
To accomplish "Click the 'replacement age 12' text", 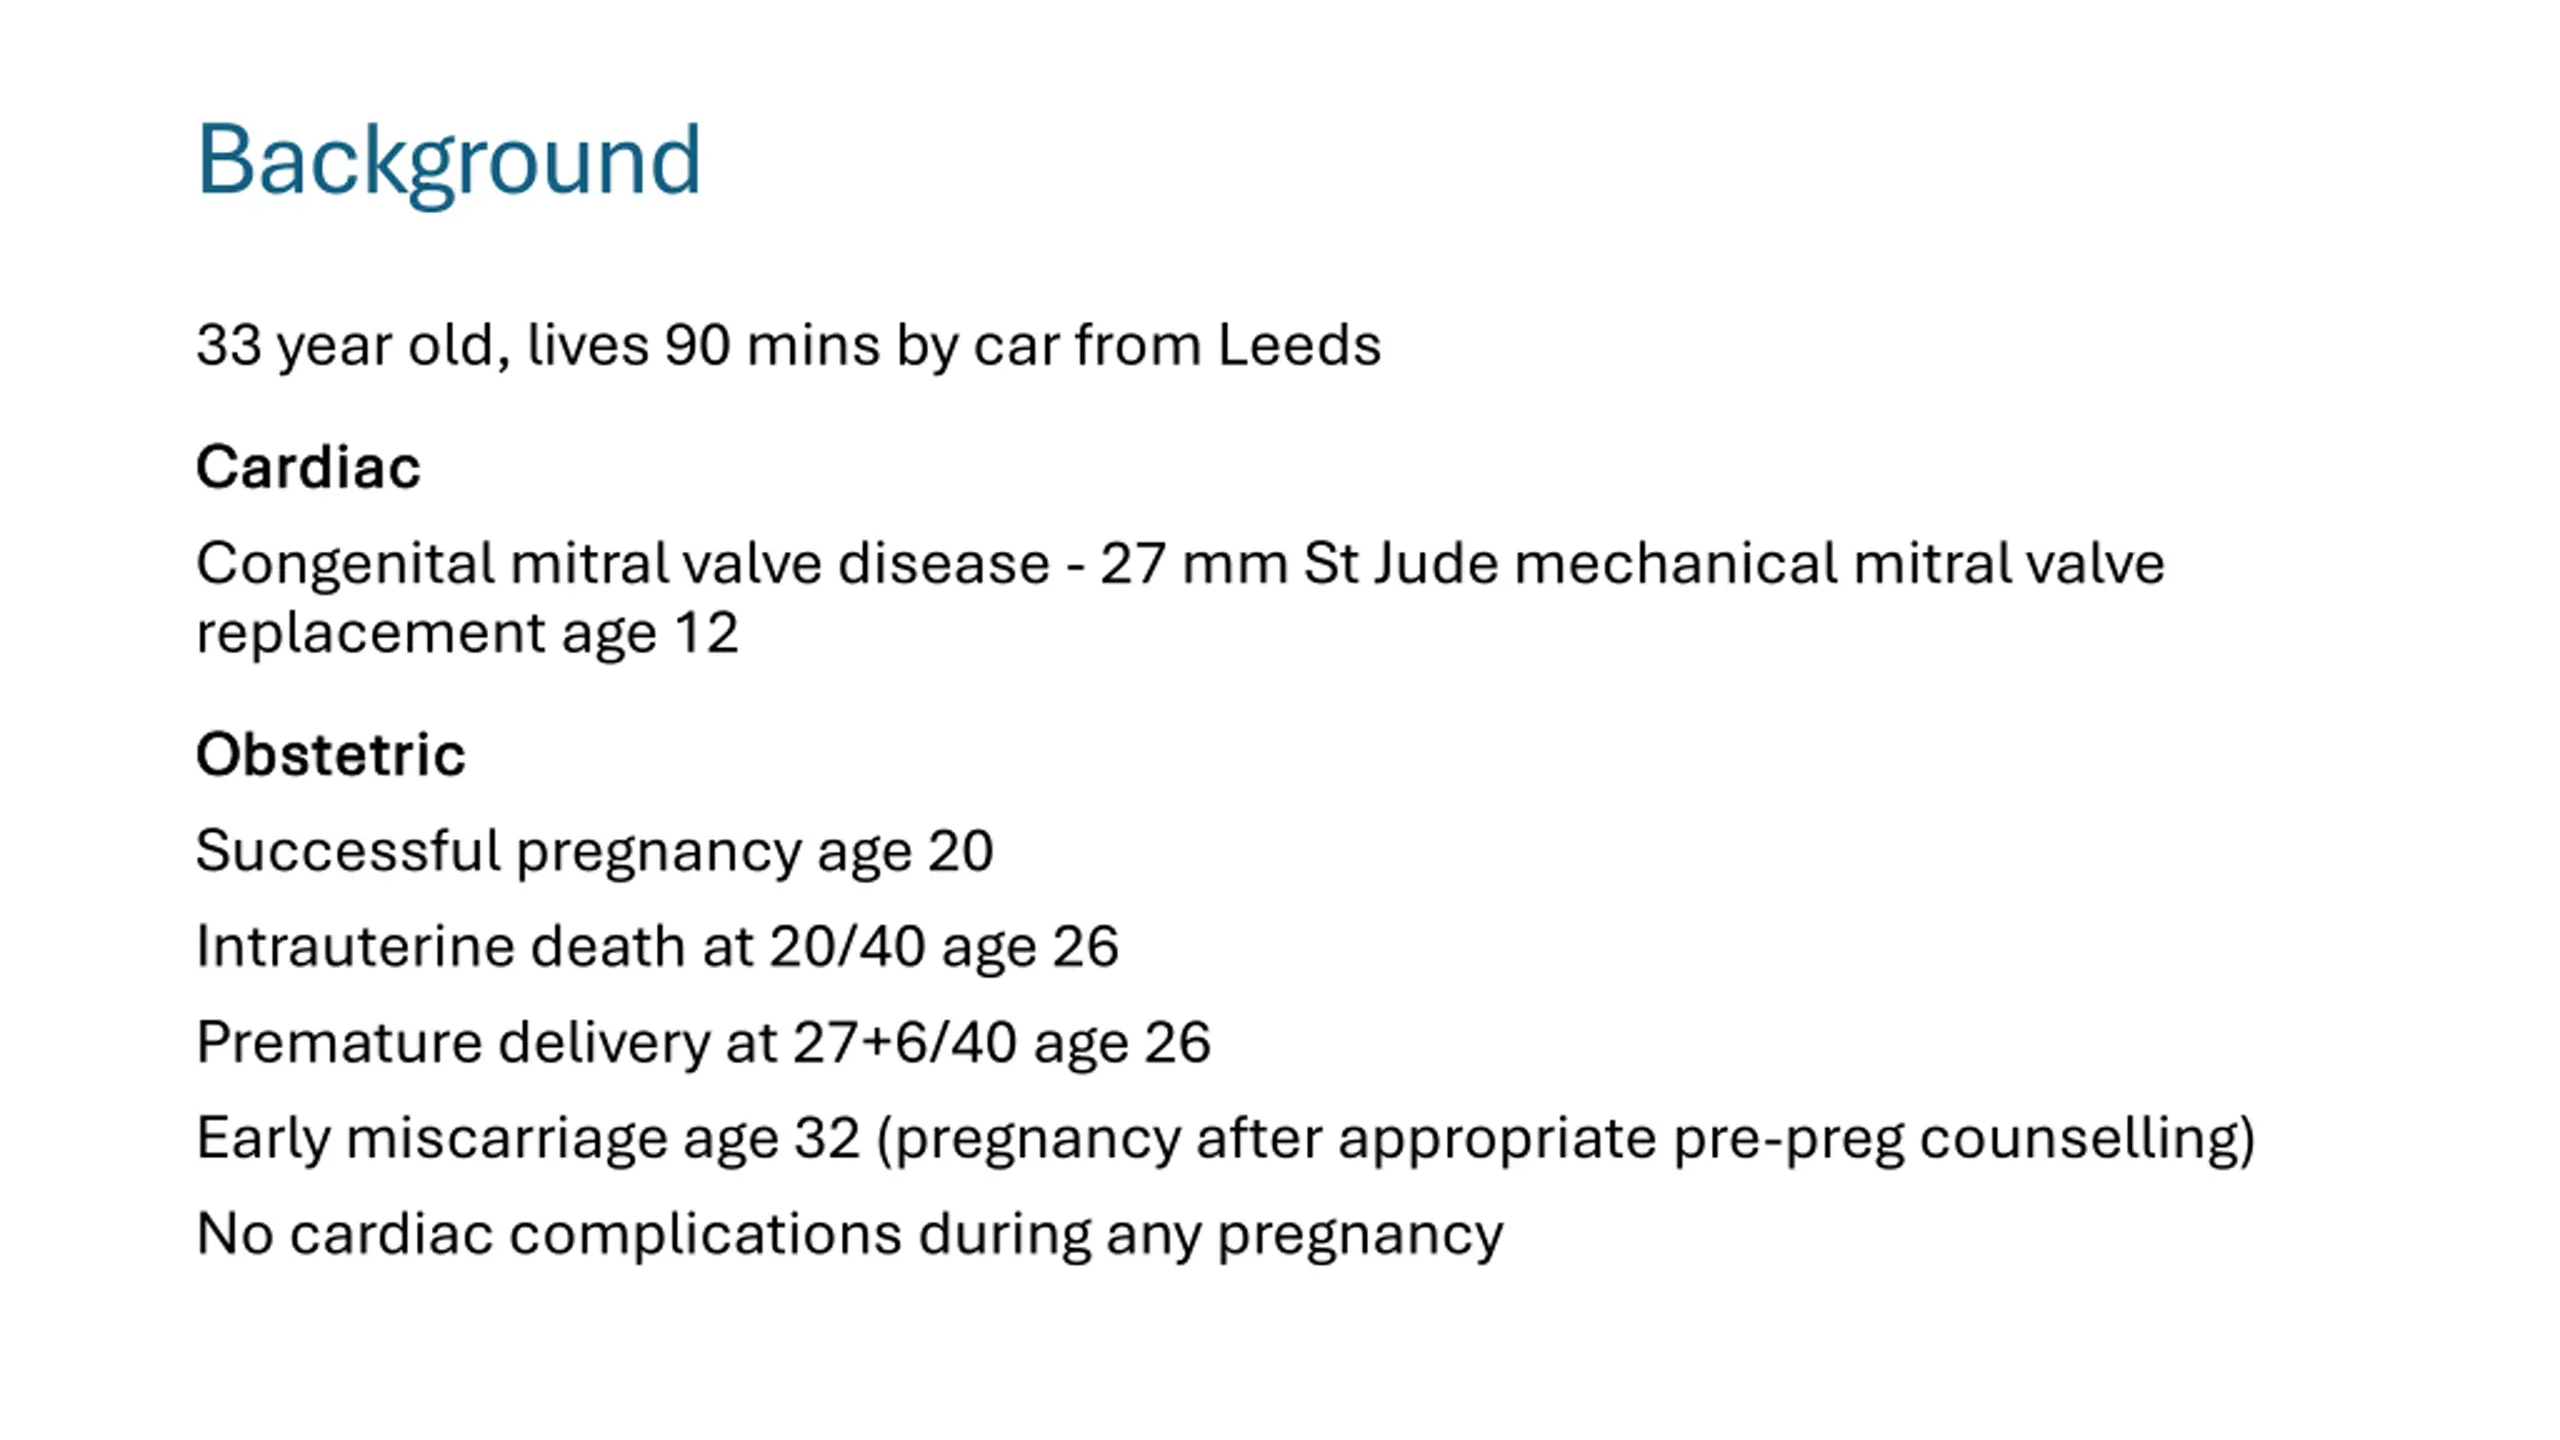I will click(x=467, y=634).
